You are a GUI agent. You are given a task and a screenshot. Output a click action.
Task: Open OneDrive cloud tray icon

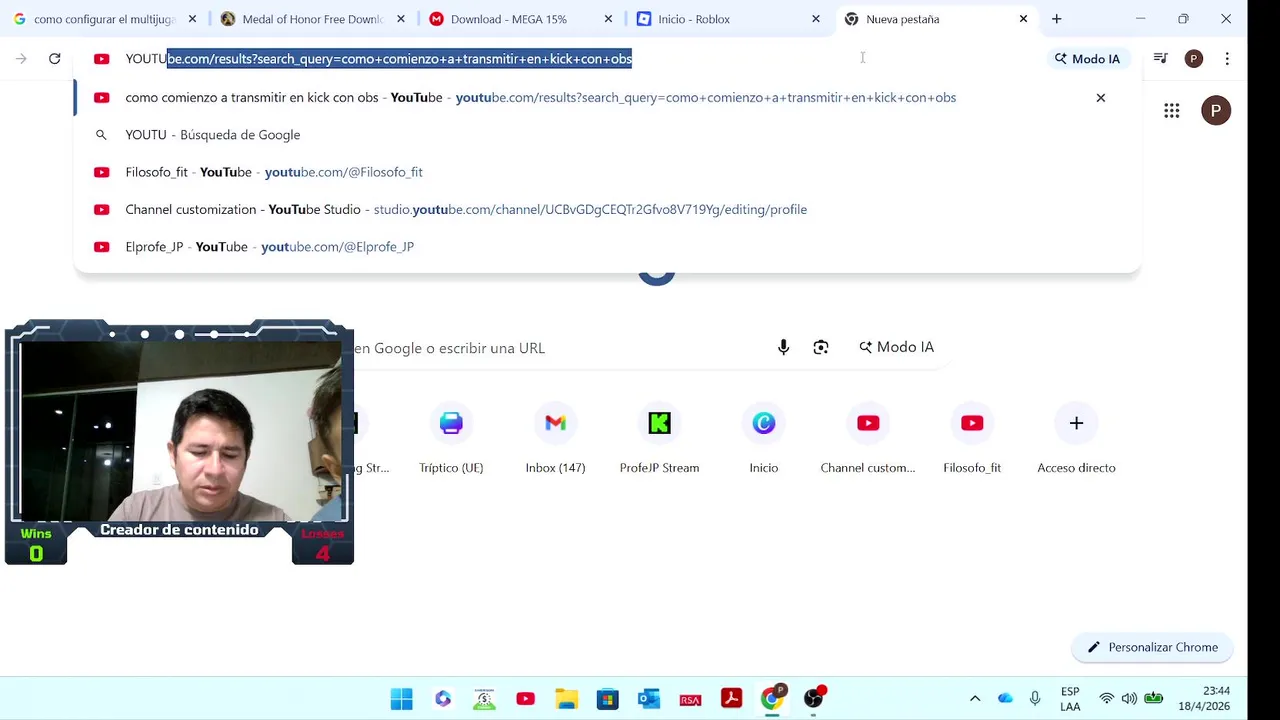pos(1005,699)
